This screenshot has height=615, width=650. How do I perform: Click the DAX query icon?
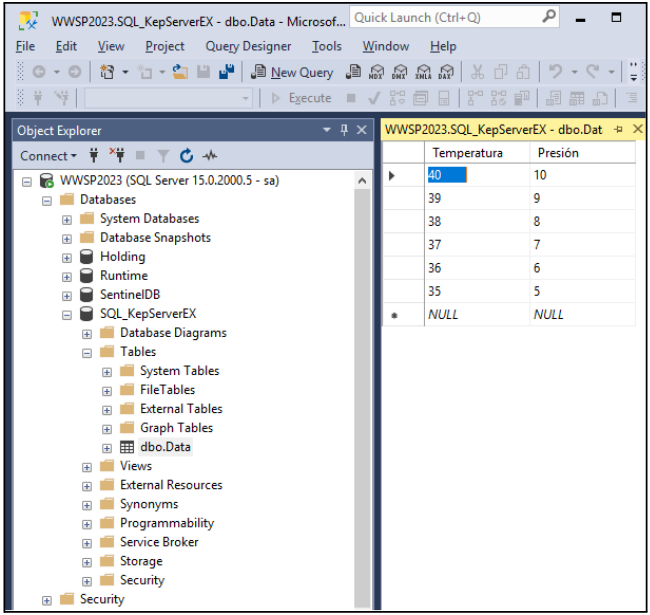446,72
